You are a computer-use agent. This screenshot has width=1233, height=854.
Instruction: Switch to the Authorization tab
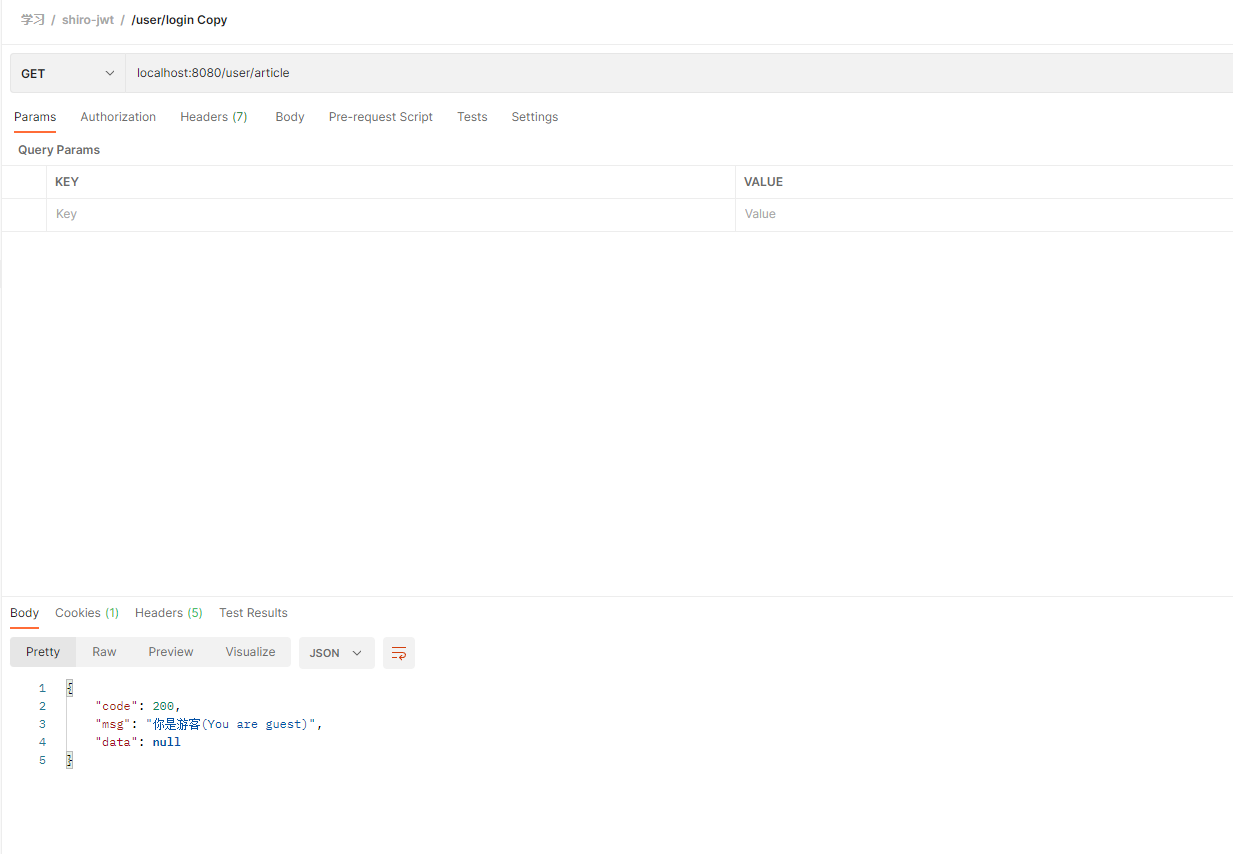tap(118, 117)
